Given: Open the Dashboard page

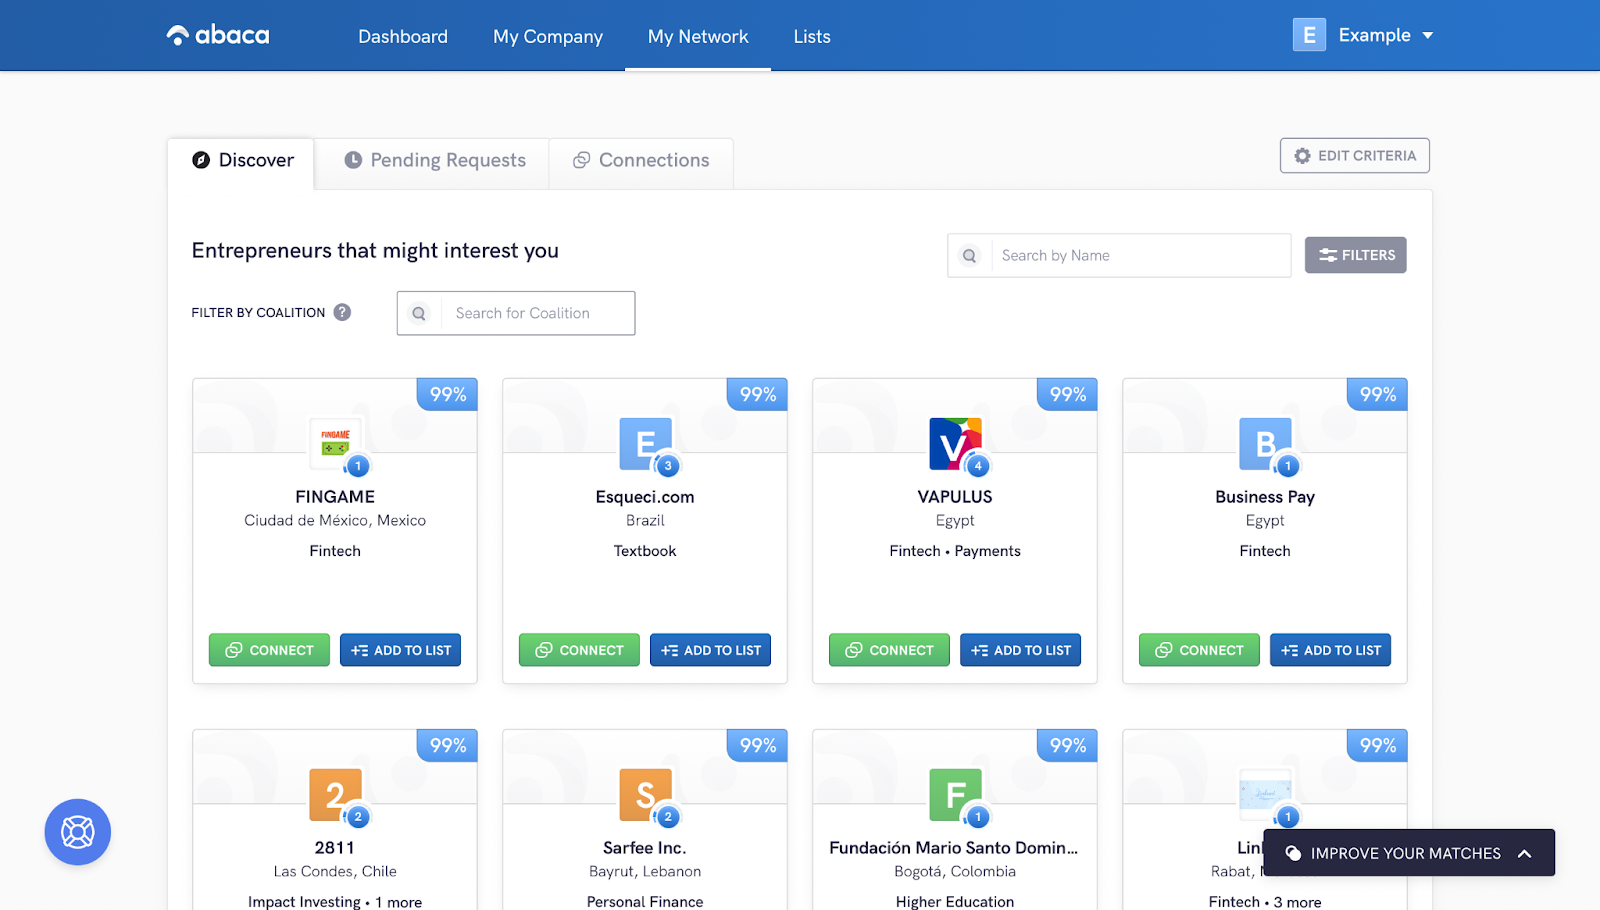Looking at the screenshot, I should coord(403,36).
